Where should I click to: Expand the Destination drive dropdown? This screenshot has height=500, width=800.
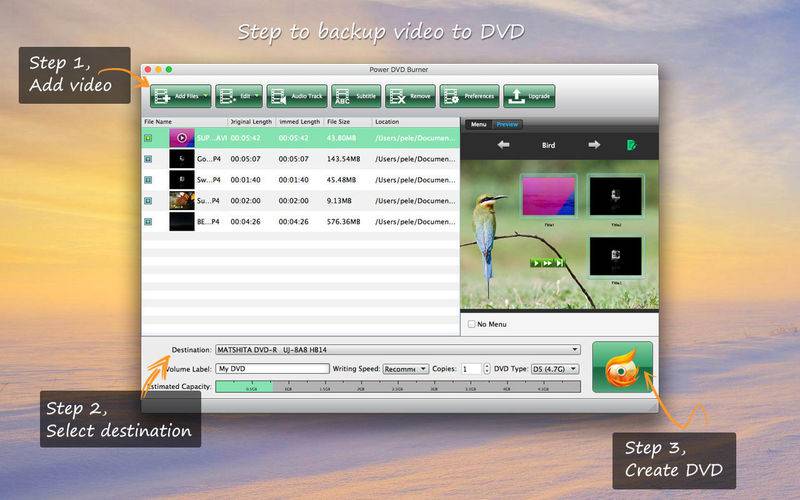pos(397,349)
